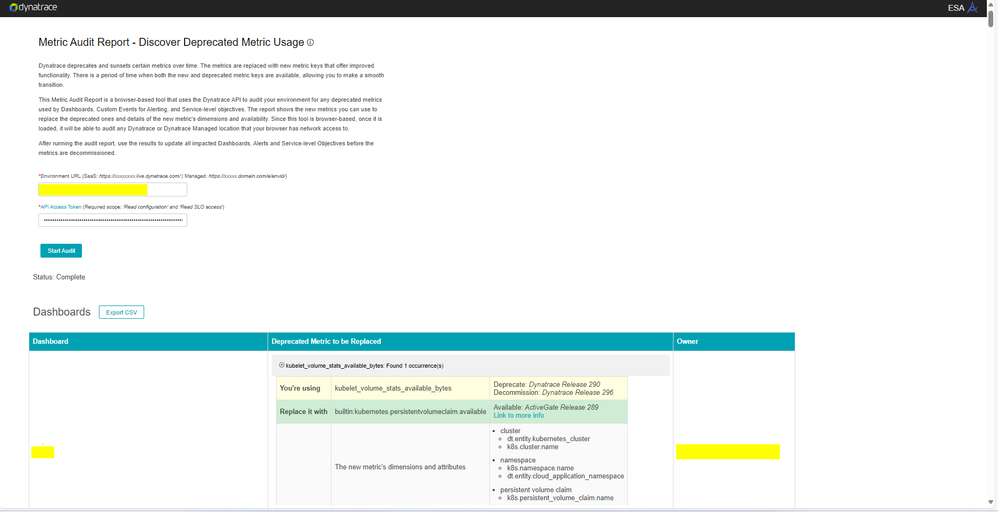Click 'Decommission: Dynatrace Release 296' text
The image size is (998, 512).
[553, 392]
